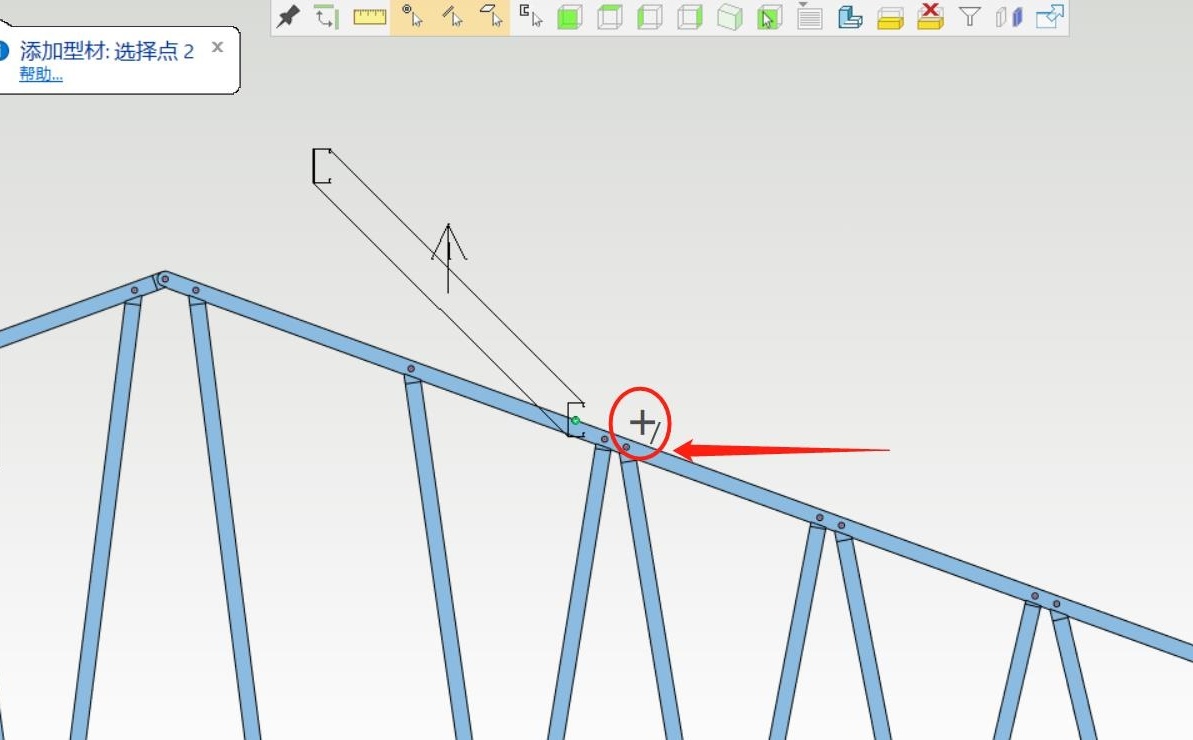This screenshot has height=740, width=1193.
Task: Click the yellow plane with red X icon
Action: (x=930, y=16)
